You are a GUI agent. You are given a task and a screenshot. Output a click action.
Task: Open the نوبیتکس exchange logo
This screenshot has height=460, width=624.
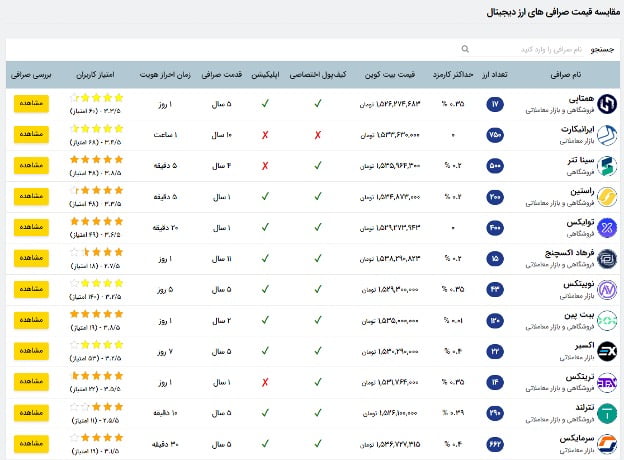point(607,290)
